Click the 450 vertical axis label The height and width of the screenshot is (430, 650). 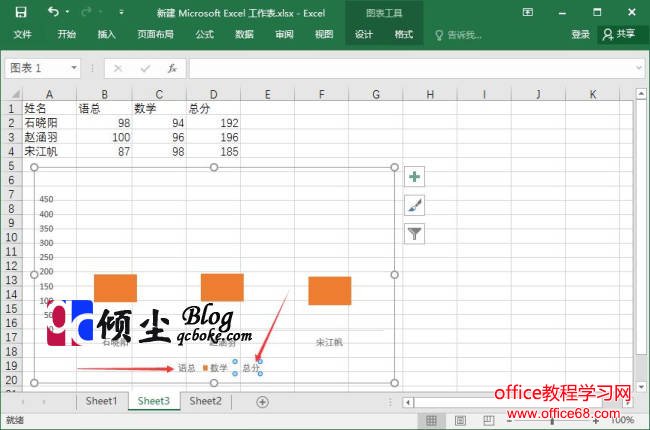(46, 199)
